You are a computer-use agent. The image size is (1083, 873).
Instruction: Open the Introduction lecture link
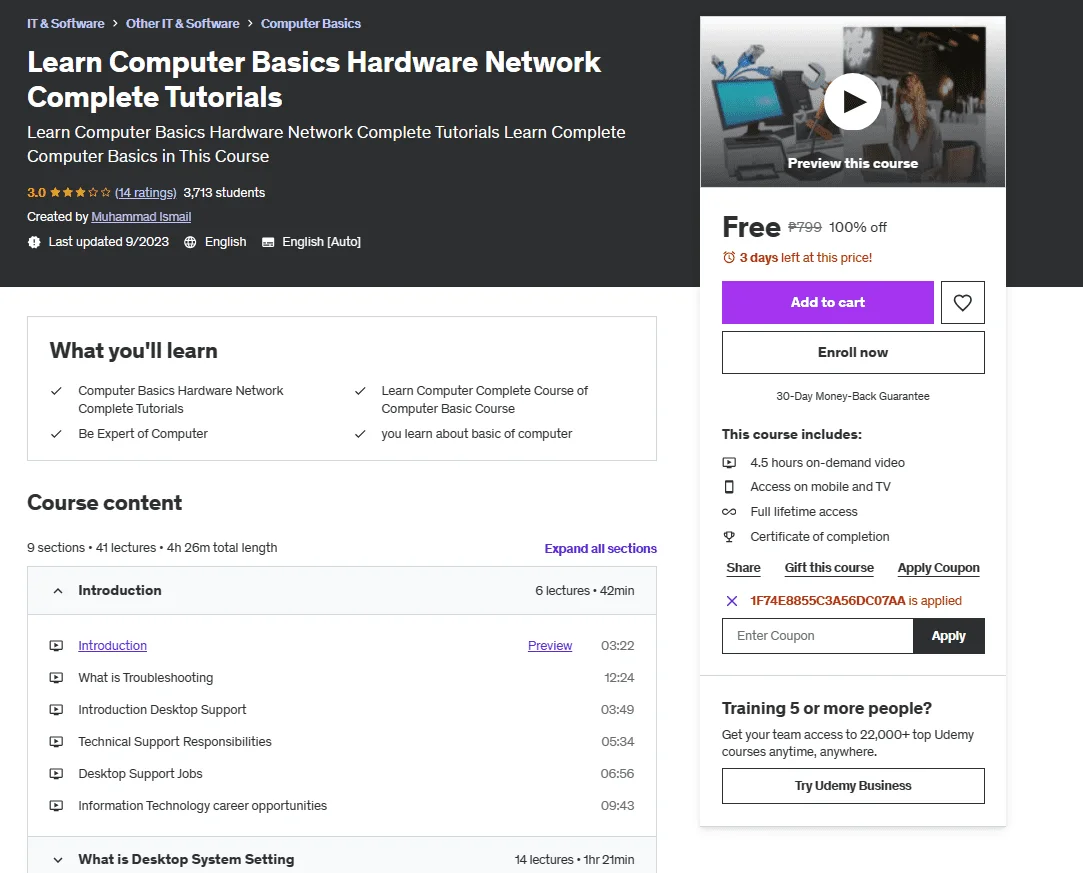coord(113,646)
